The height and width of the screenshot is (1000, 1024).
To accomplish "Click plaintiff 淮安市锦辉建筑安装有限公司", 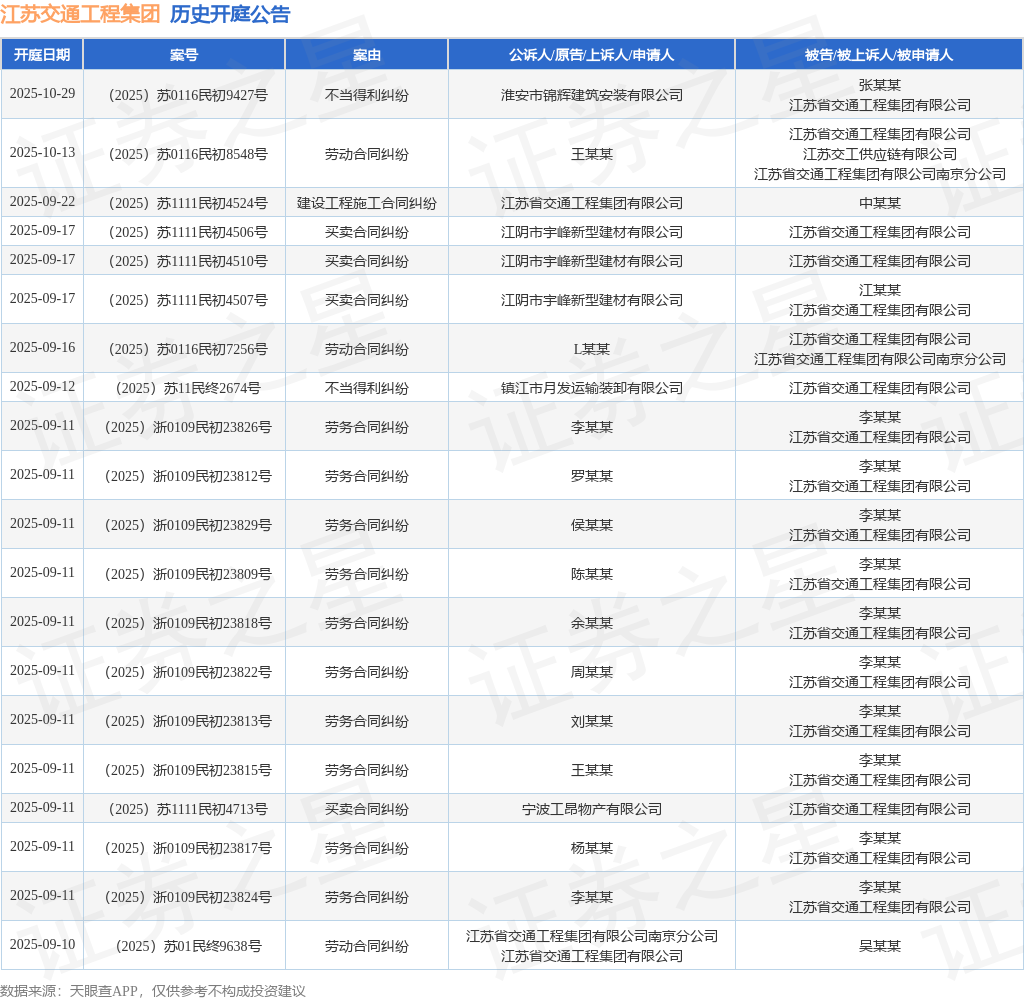I will tap(592, 95).
